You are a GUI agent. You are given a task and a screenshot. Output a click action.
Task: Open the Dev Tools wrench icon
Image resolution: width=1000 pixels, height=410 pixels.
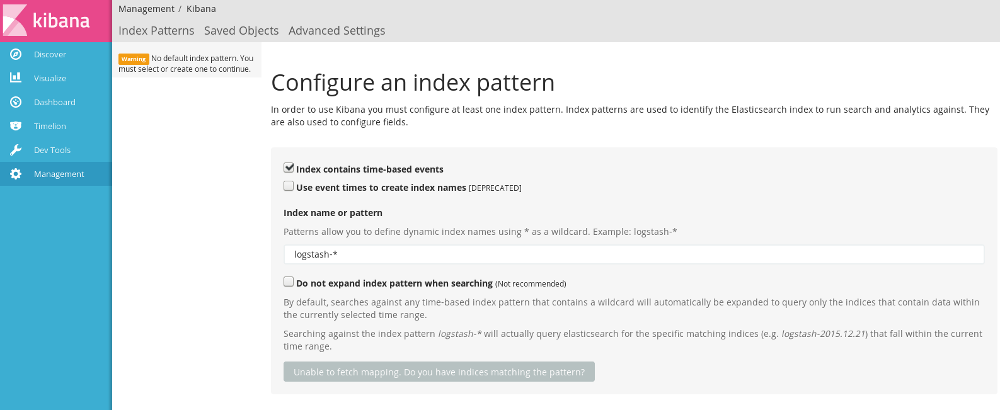[x=16, y=150]
